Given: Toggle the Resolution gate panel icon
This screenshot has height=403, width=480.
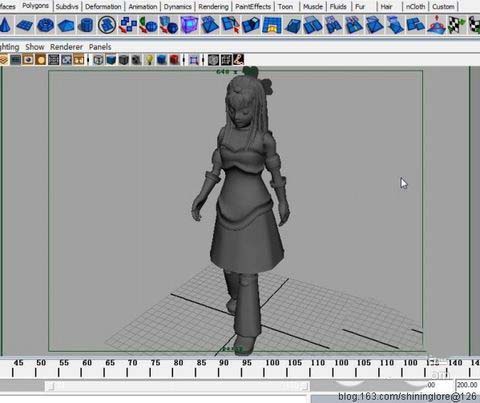Looking at the screenshot, I should click(79, 60).
